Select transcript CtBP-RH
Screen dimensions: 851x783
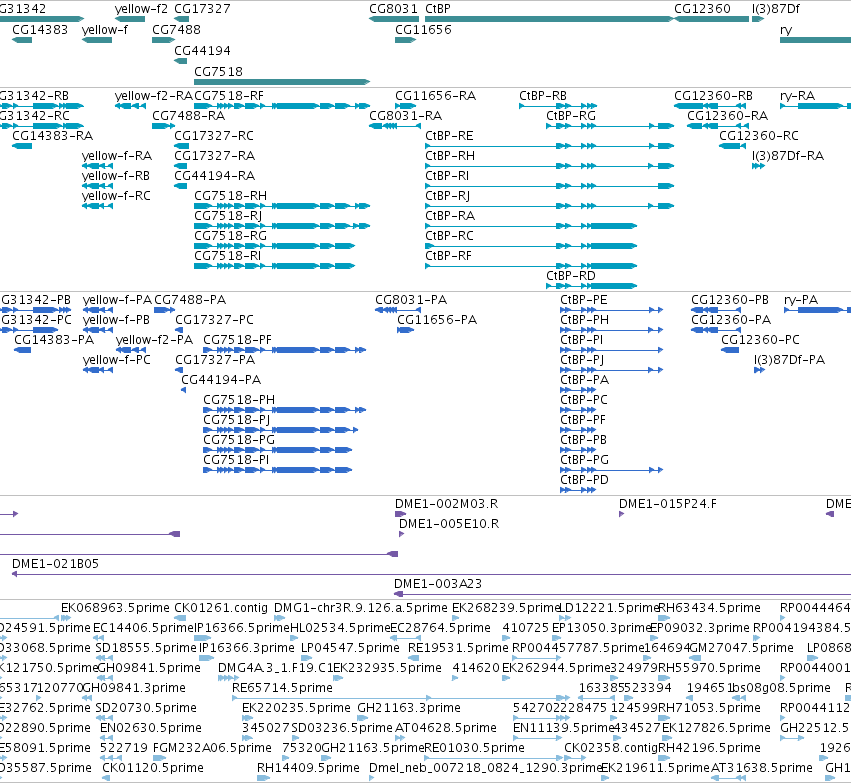[450, 156]
